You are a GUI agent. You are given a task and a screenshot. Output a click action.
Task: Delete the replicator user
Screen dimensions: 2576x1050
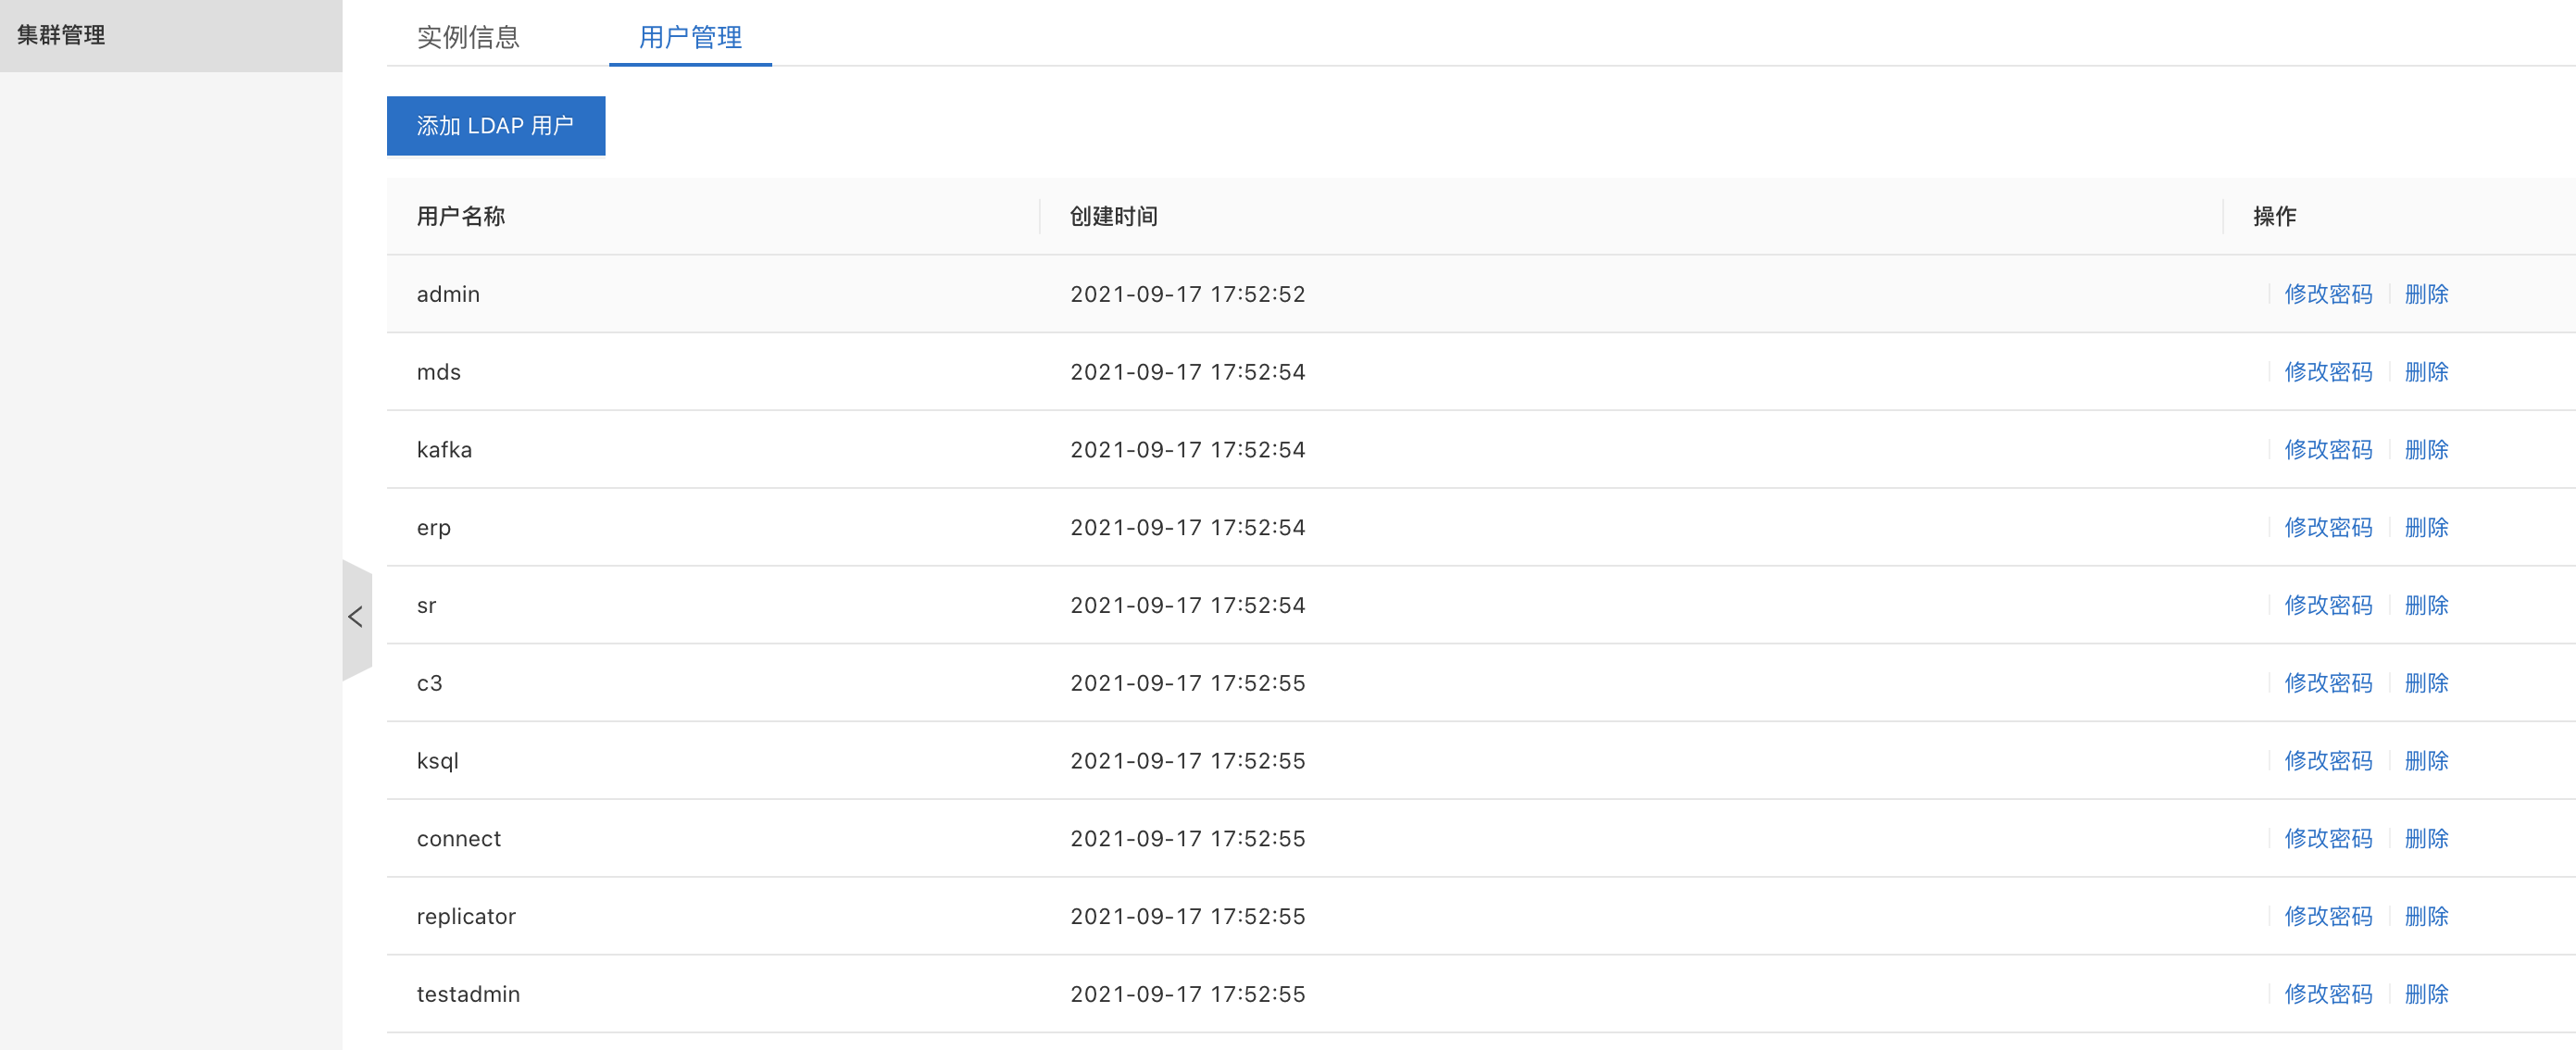pyautogui.click(x=2425, y=917)
